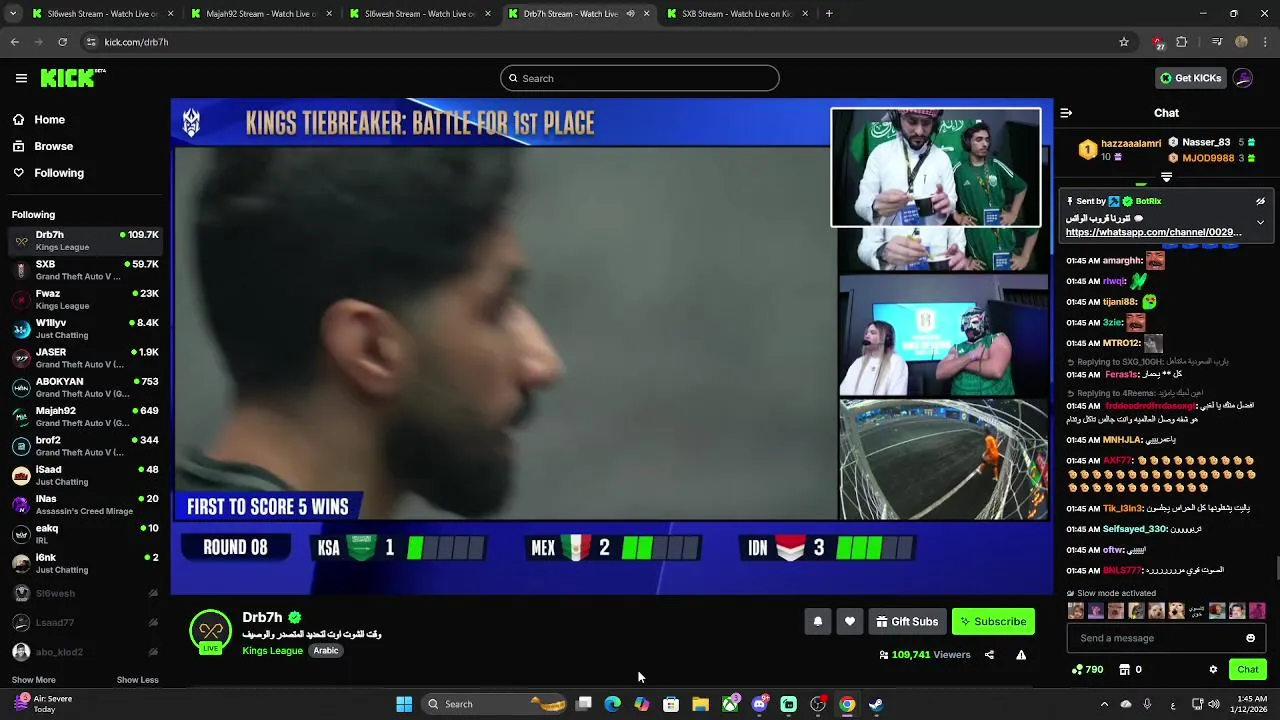Open File Explorer from taskbar
1280x720 pixels.
[700, 704]
